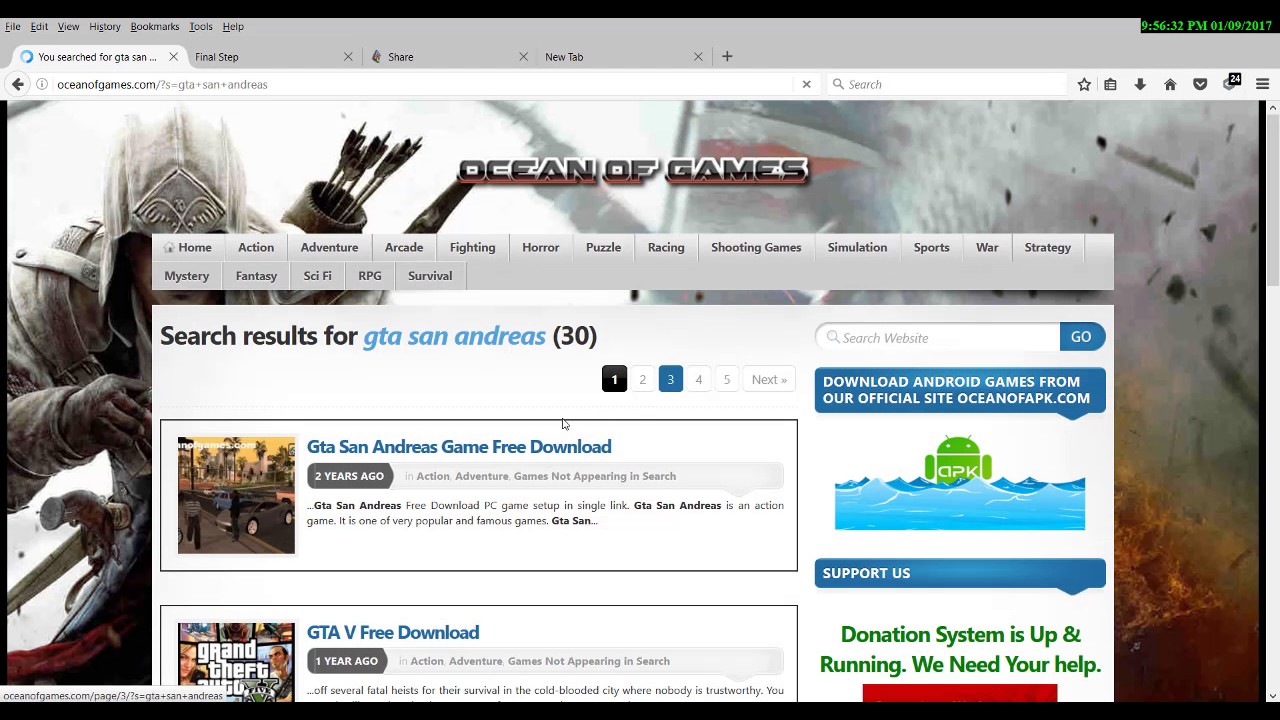Click the Next » pagination button
This screenshot has height=720, width=1280.
point(769,380)
